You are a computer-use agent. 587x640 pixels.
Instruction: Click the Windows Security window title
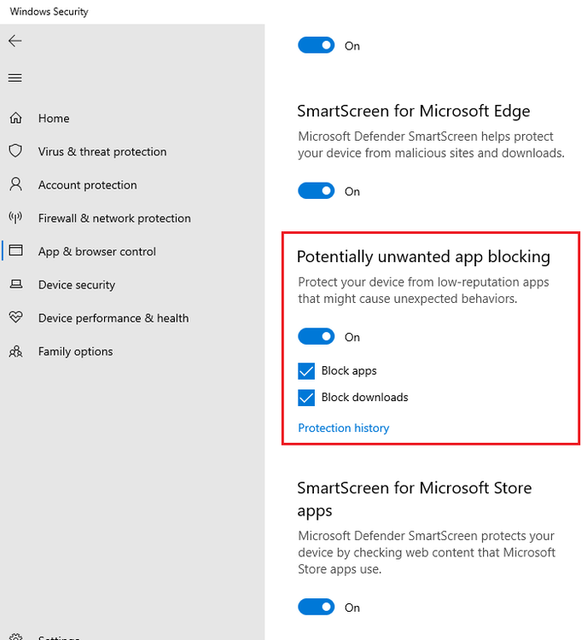point(49,11)
